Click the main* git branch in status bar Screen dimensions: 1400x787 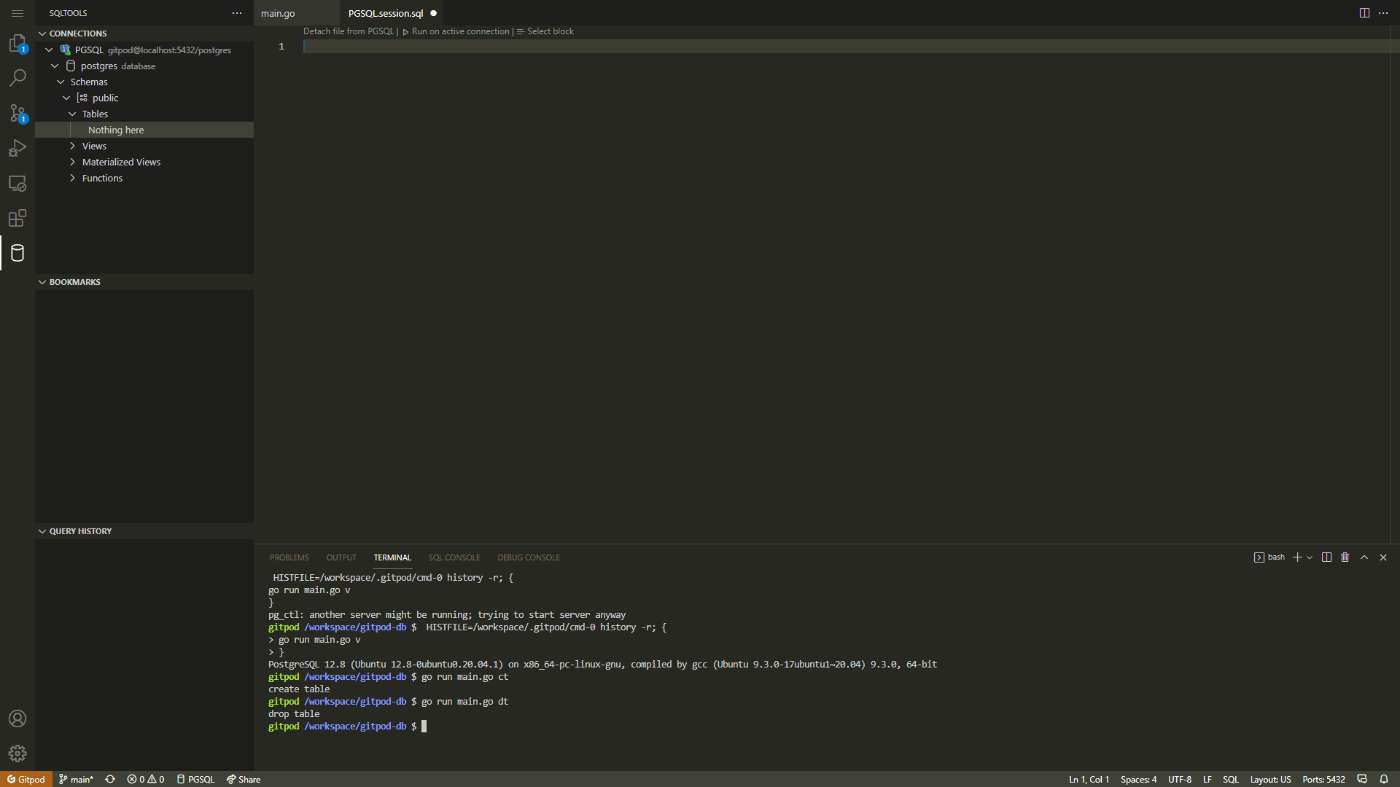click(x=76, y=779)
